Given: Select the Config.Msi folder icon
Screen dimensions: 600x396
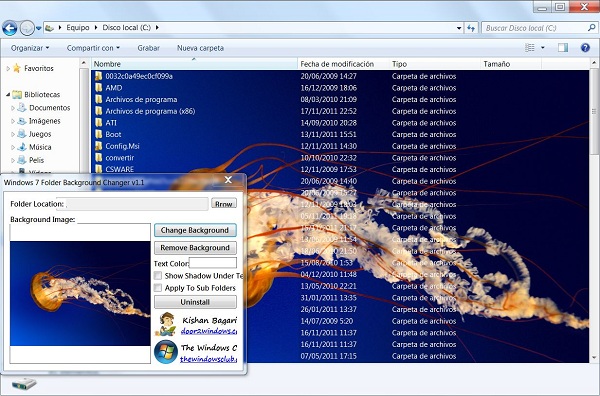Looking at the screenshot, I should tap(99, 146).
